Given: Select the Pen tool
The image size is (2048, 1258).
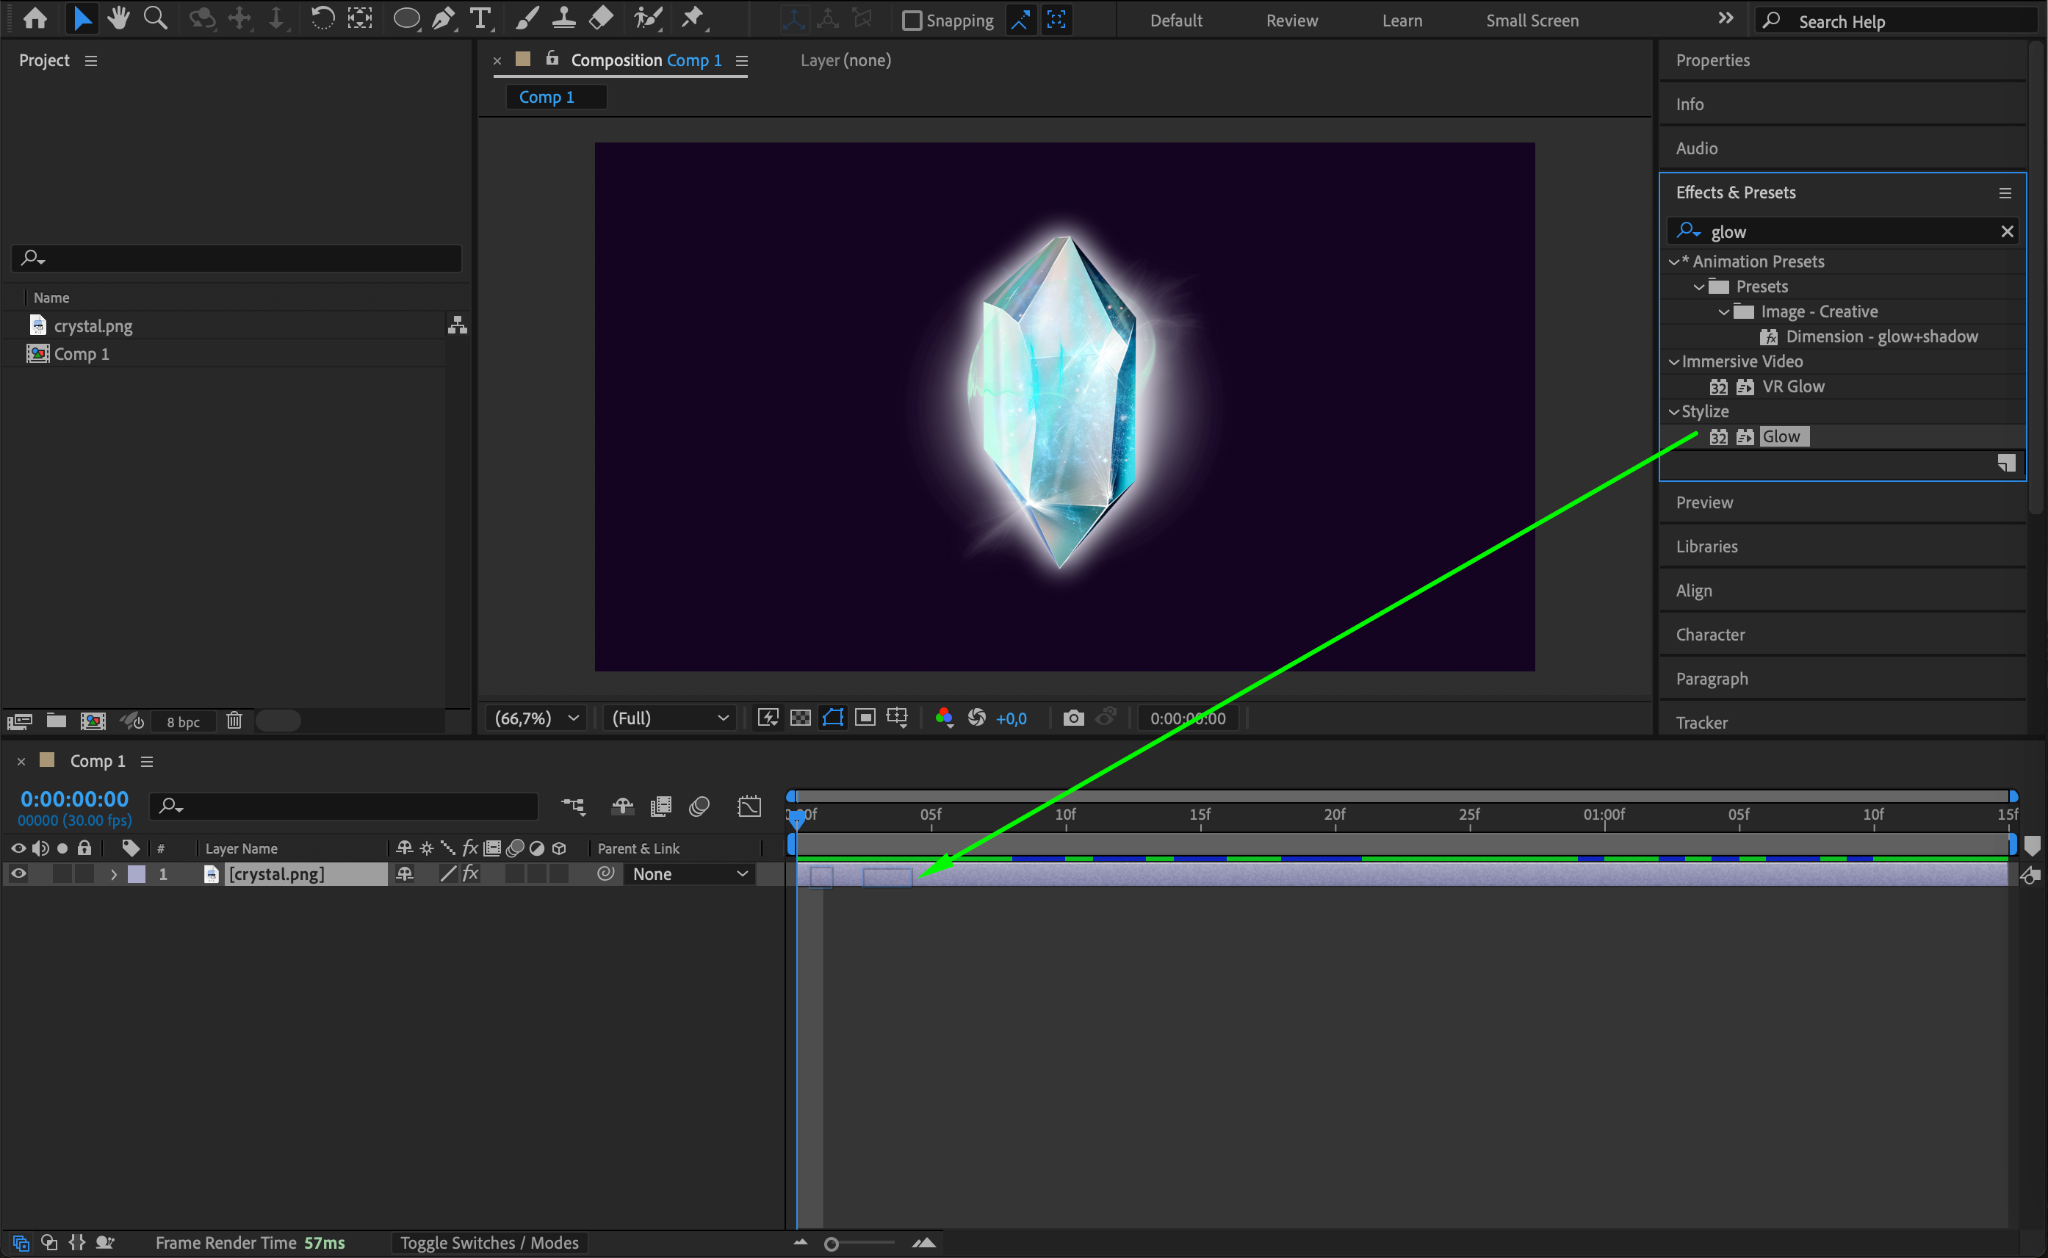Looking at the screenshot, I should click(x=443, y=18).
